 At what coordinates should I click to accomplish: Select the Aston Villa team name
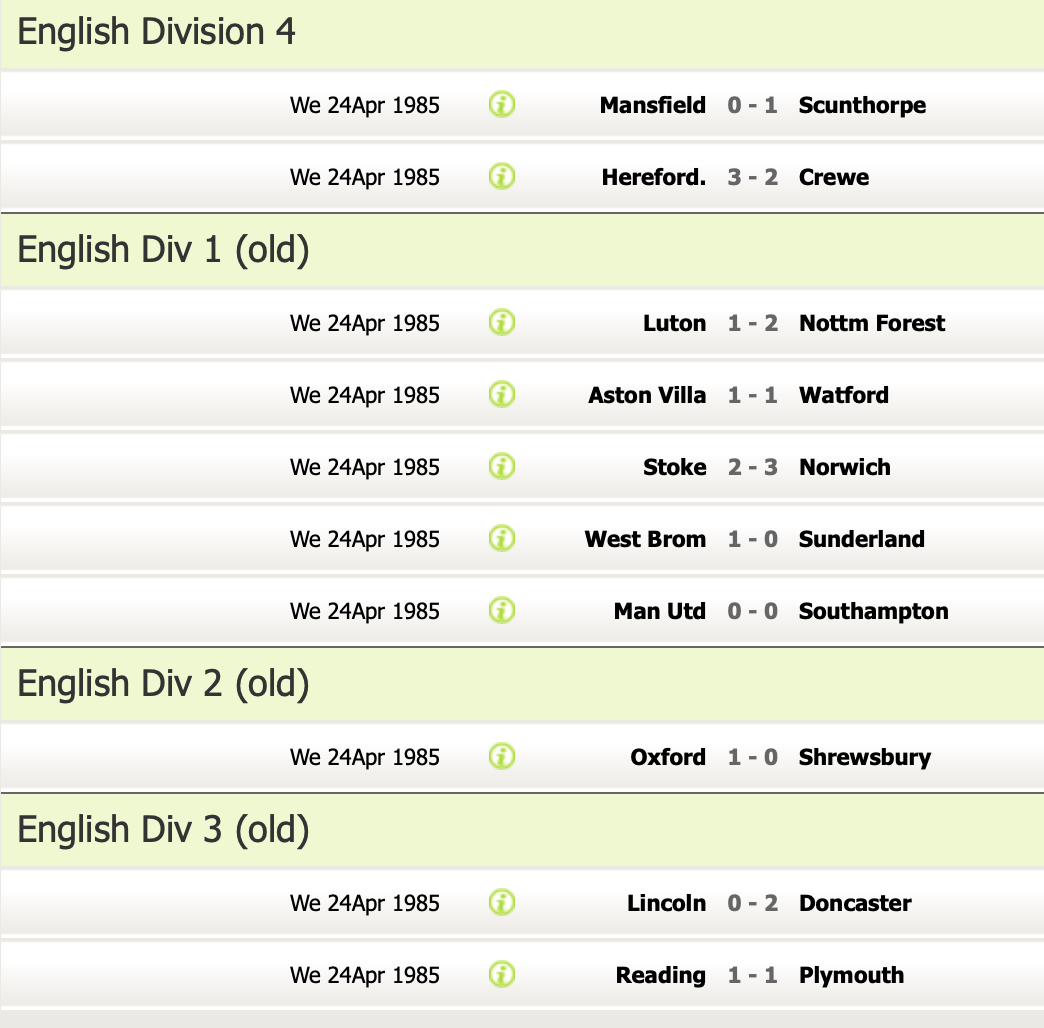click(x=647, y=395)
